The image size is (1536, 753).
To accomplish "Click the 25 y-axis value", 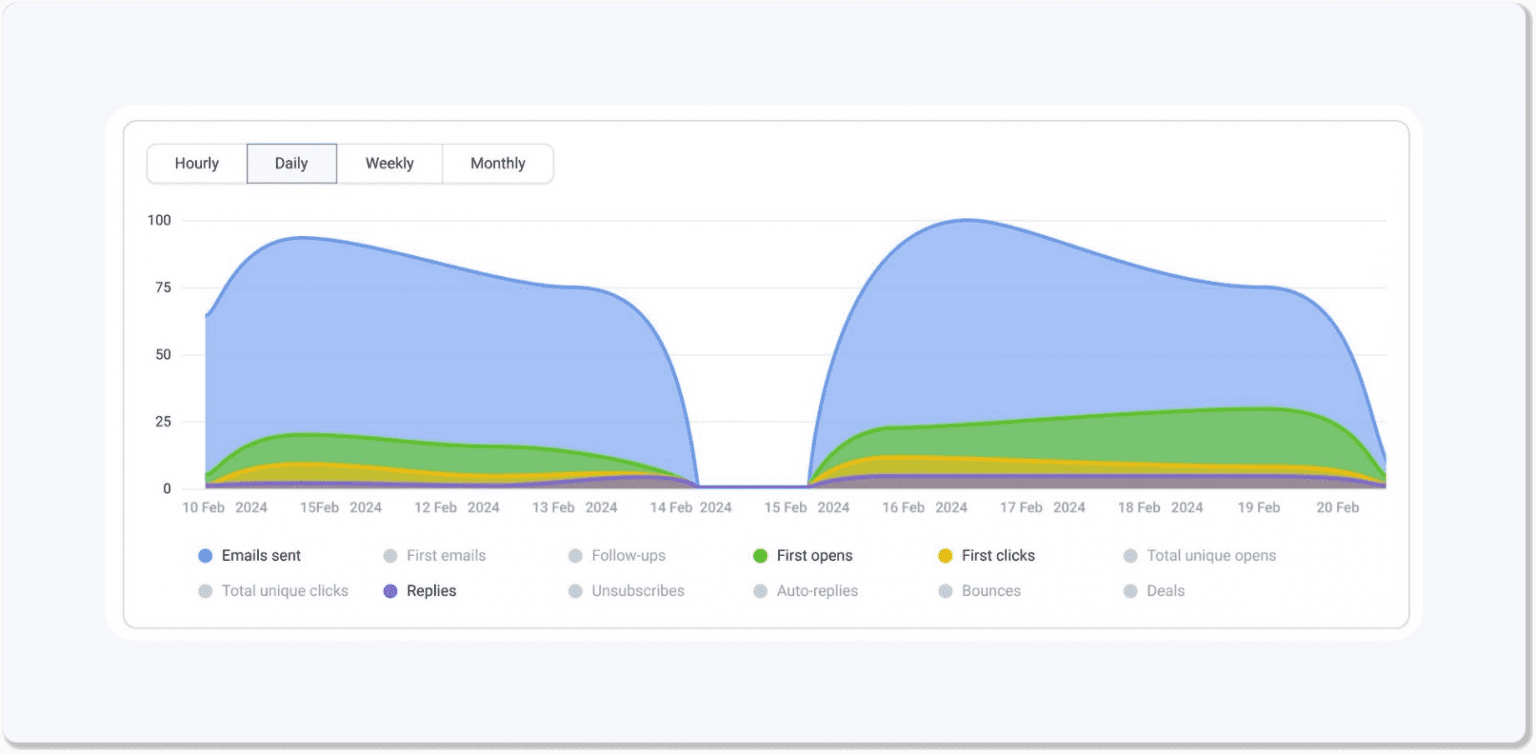I will coord(162,422).
